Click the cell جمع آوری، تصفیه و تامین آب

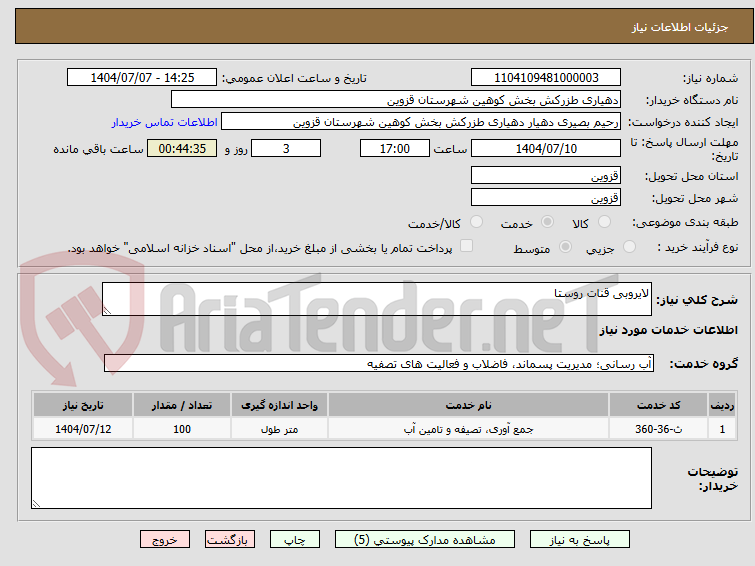coord(469,429)
